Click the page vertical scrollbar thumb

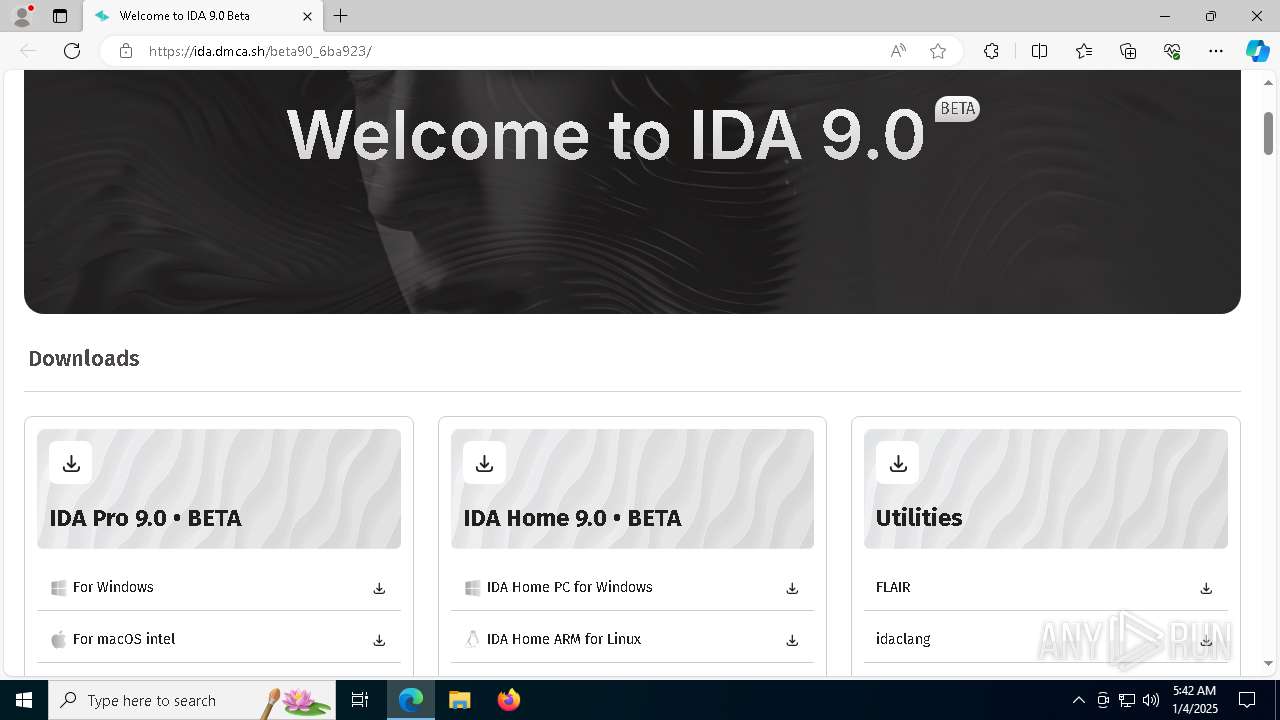1268,134
